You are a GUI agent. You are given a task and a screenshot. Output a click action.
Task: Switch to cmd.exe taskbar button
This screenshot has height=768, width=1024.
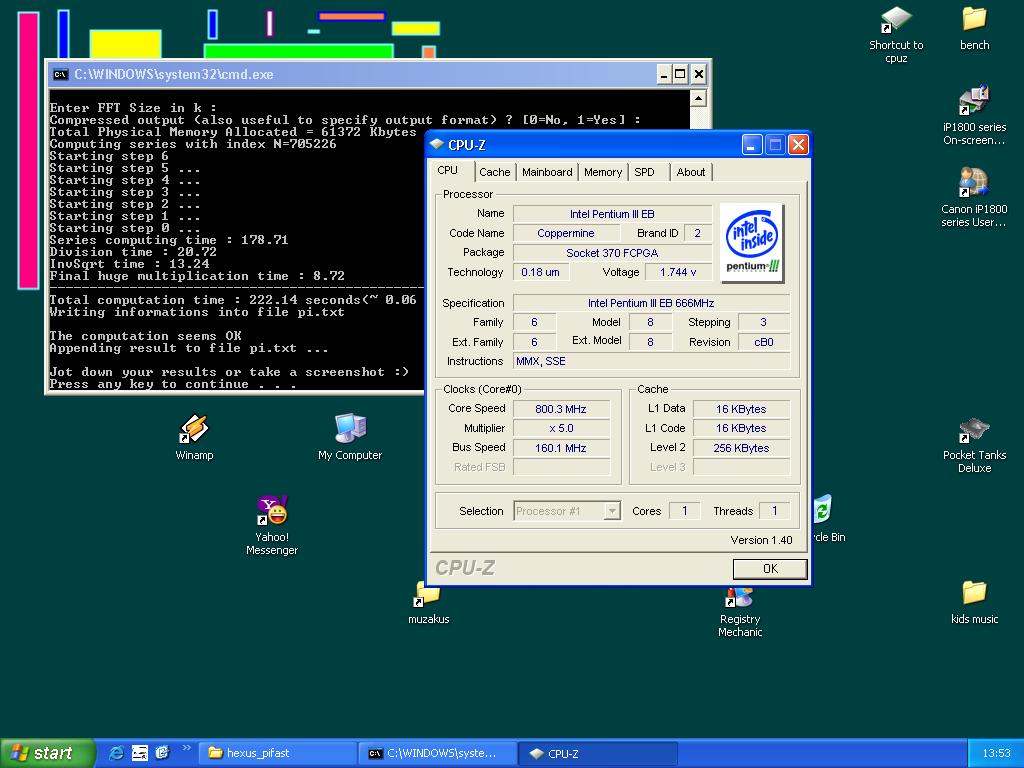[x=438, y=753]
